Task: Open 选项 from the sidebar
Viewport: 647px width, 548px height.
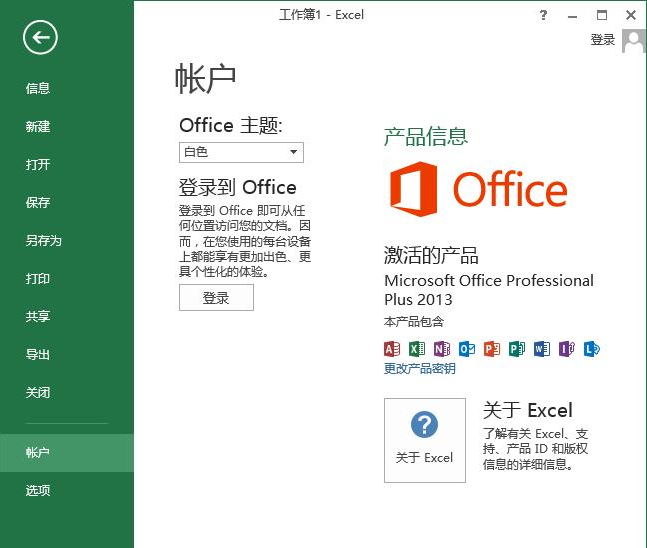Action: click(38, 491)
